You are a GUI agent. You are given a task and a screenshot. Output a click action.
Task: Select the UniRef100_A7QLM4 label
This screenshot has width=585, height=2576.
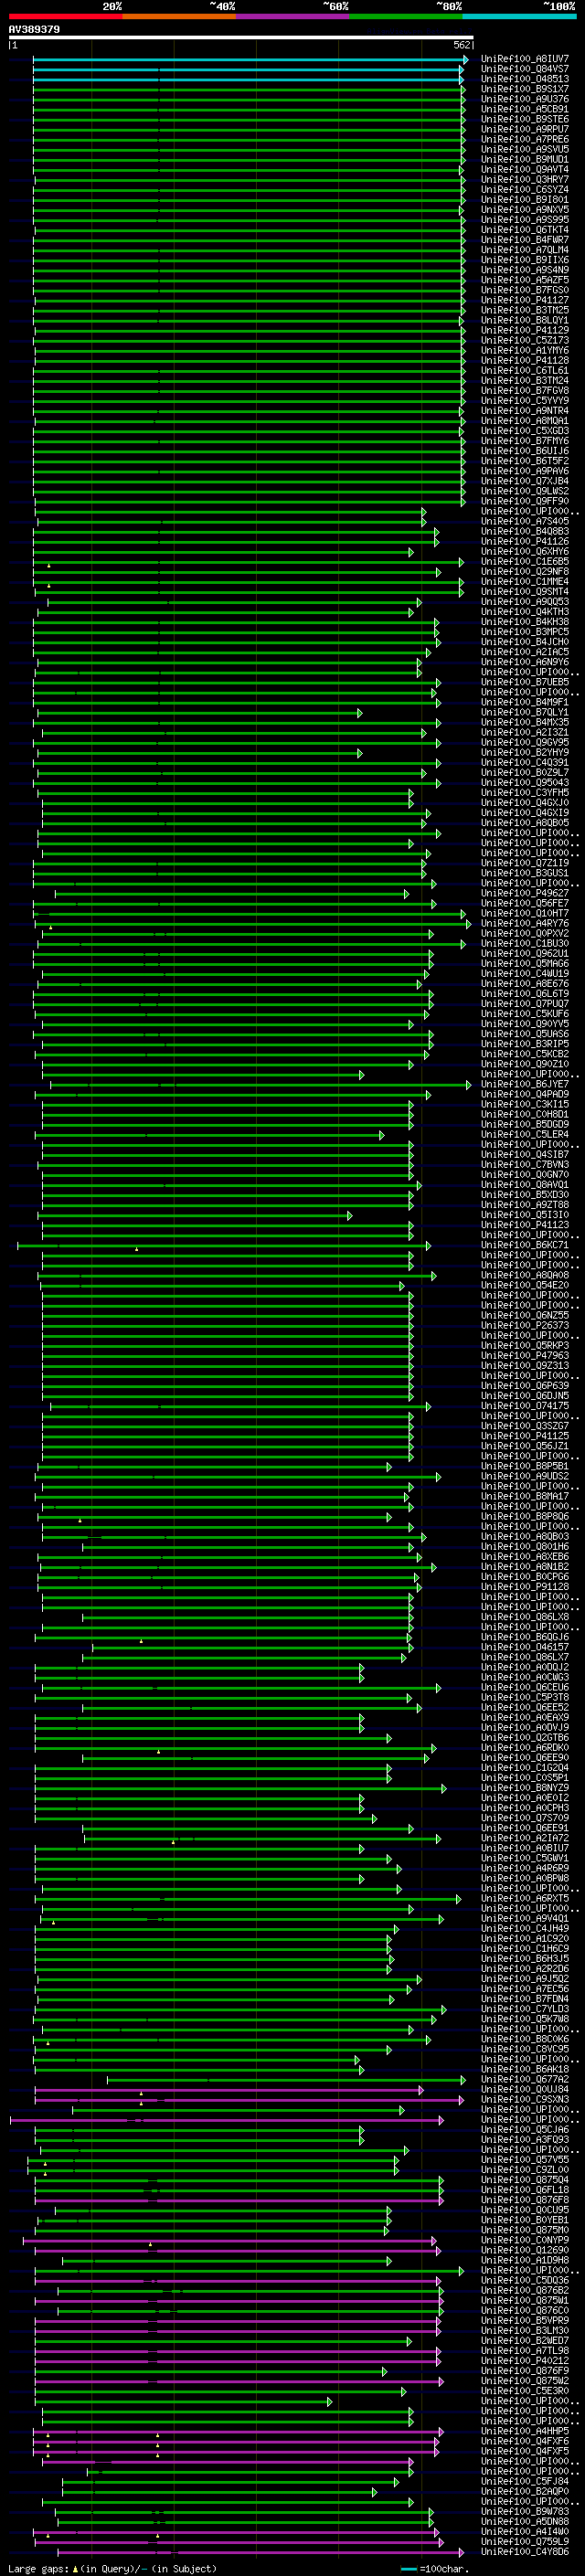pyautogui.click(x=525, y=250)
